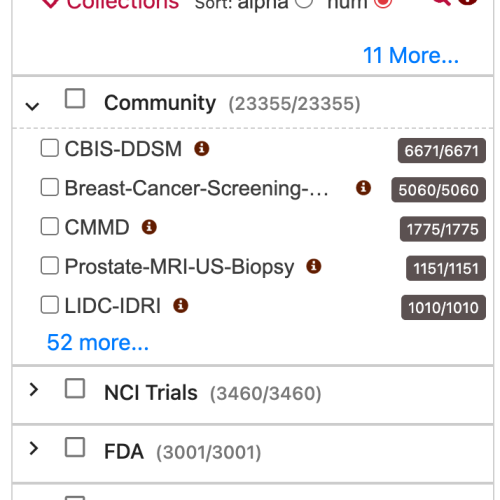Image resolution: width=500 pixels, height=500 pixels.
Task: Click the 6671/6671 count badge
Action: click(442, 151)
